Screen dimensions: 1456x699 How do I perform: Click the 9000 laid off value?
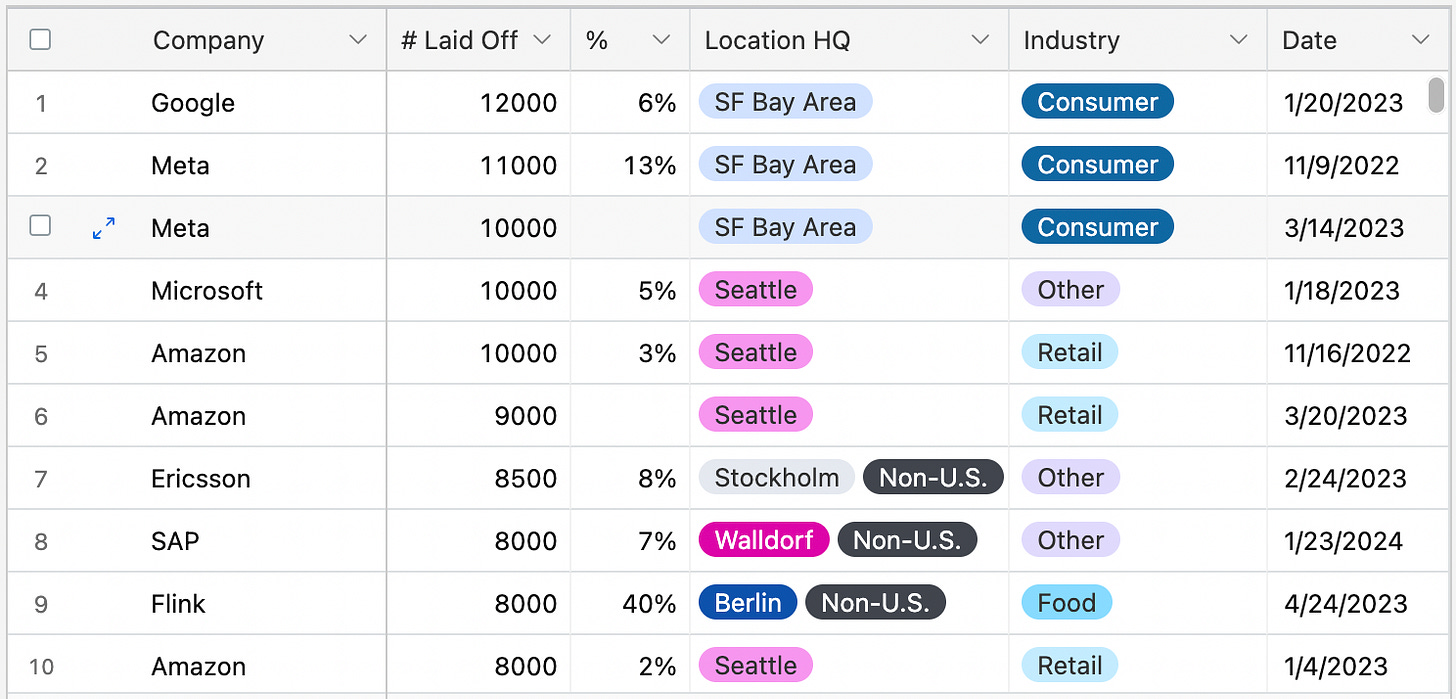[526, 416]
